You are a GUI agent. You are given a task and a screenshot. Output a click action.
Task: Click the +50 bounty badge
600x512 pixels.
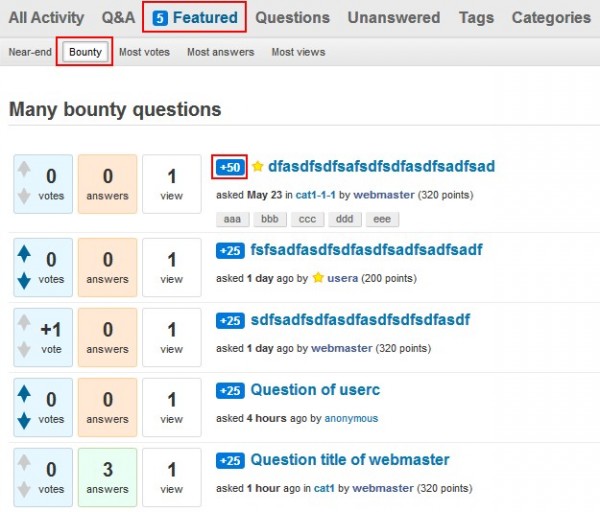[x=230, y=166]
